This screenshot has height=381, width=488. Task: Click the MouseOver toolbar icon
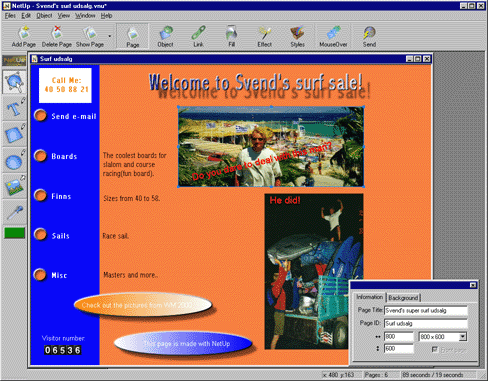tap(333, 36)
